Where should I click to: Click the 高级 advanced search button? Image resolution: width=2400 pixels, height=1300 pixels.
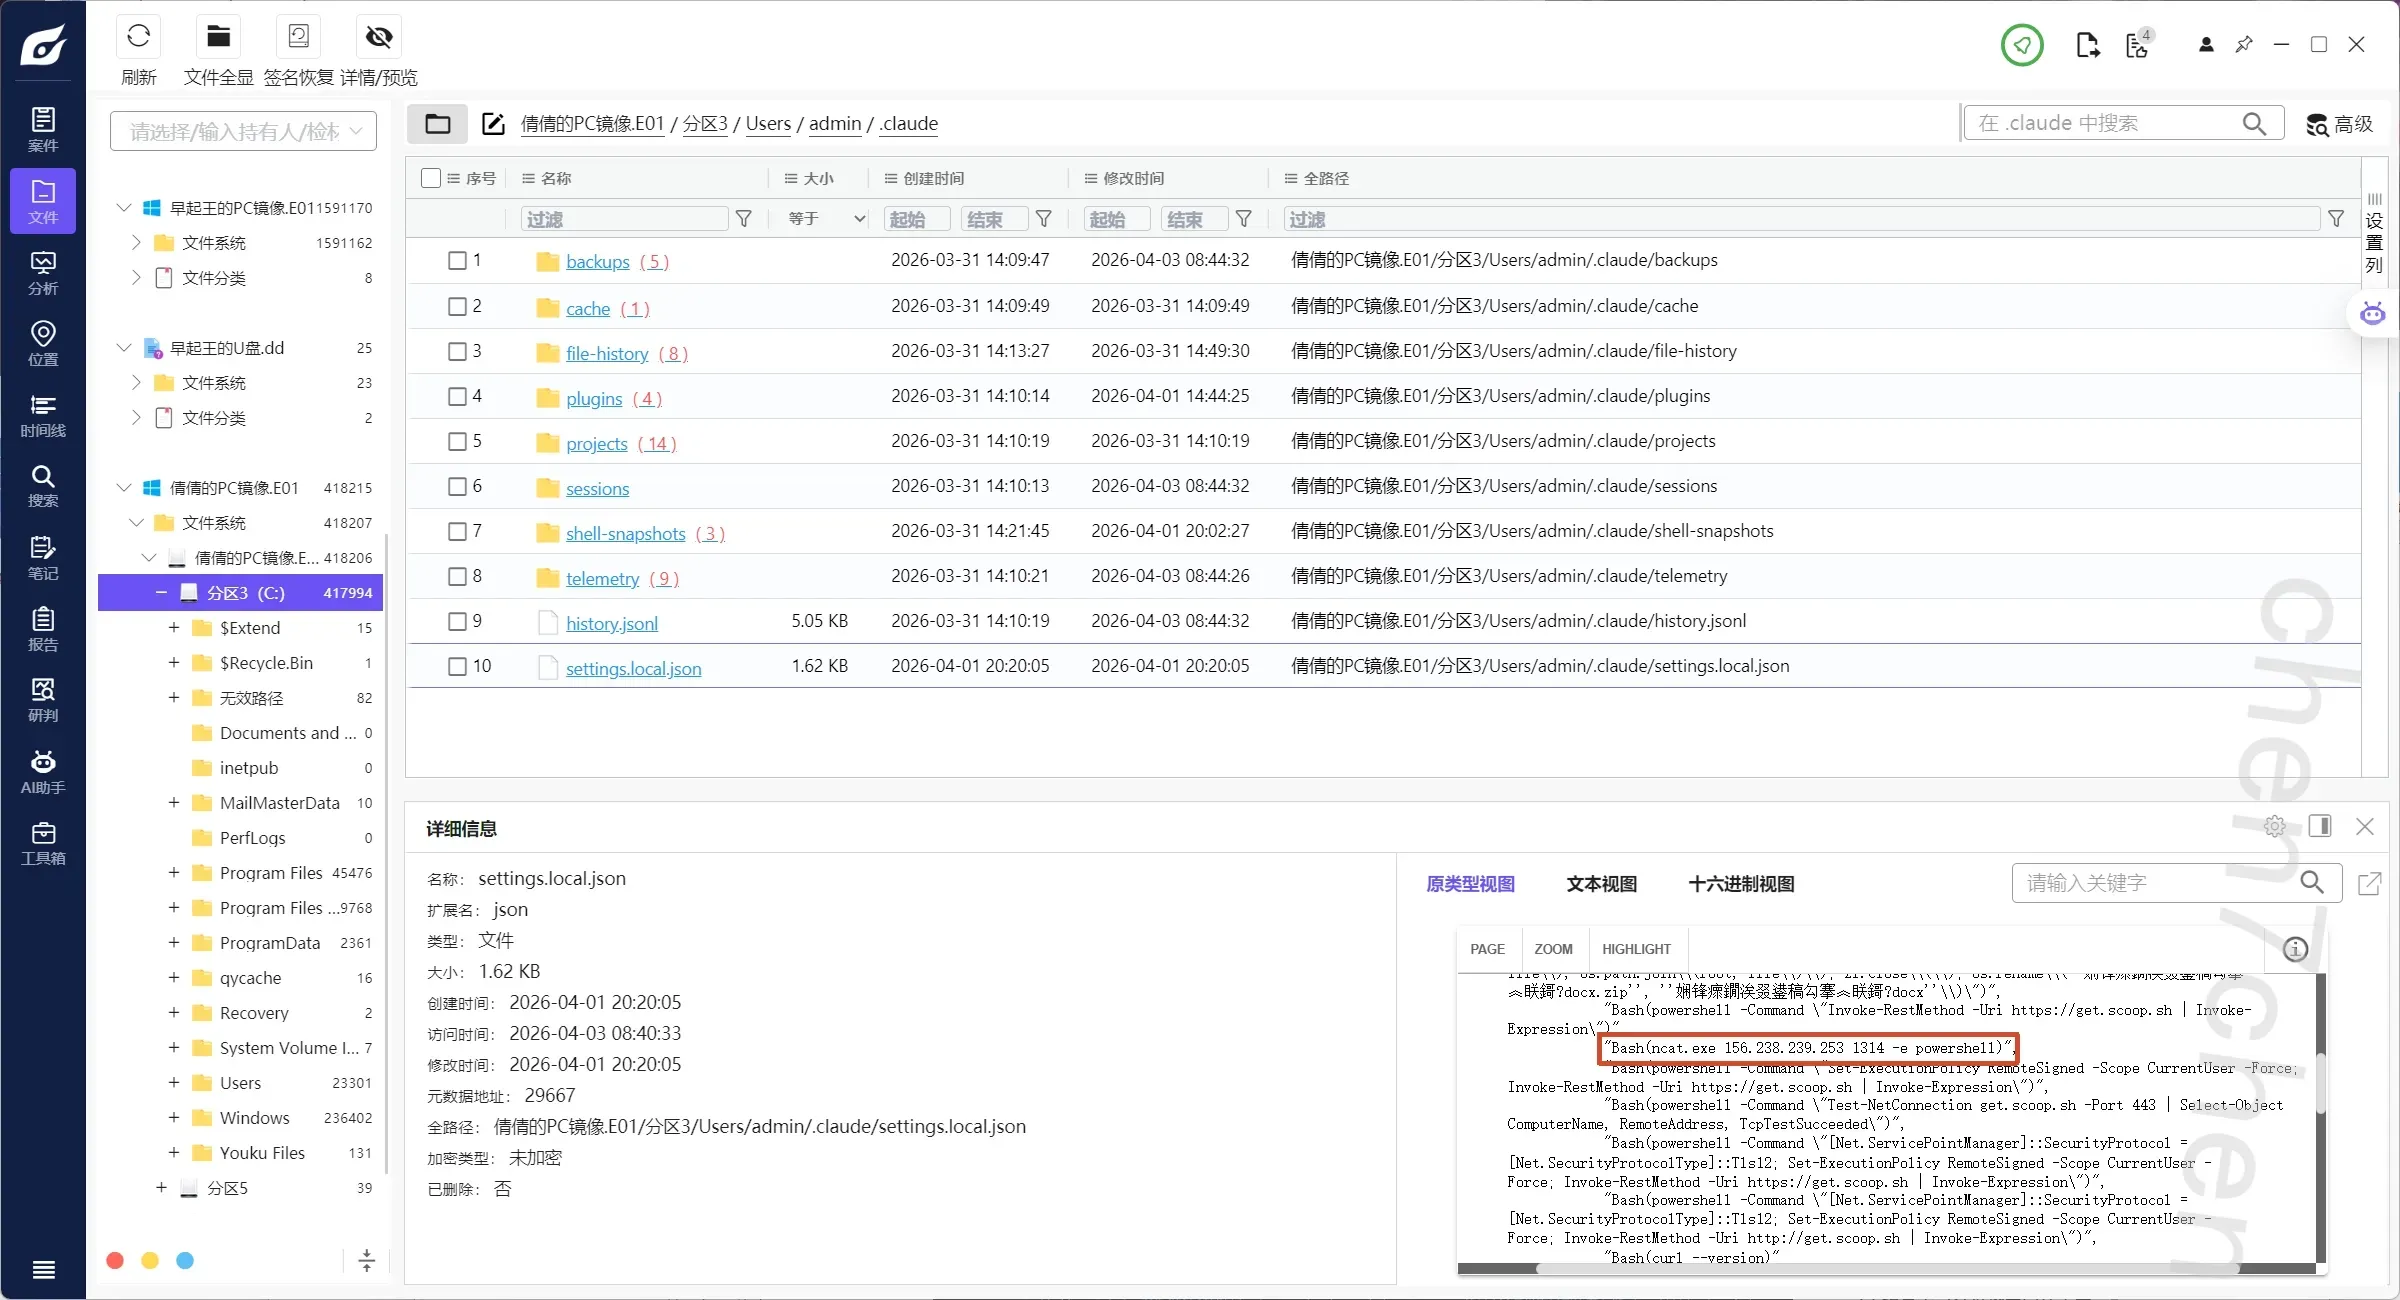point(2339,124)
